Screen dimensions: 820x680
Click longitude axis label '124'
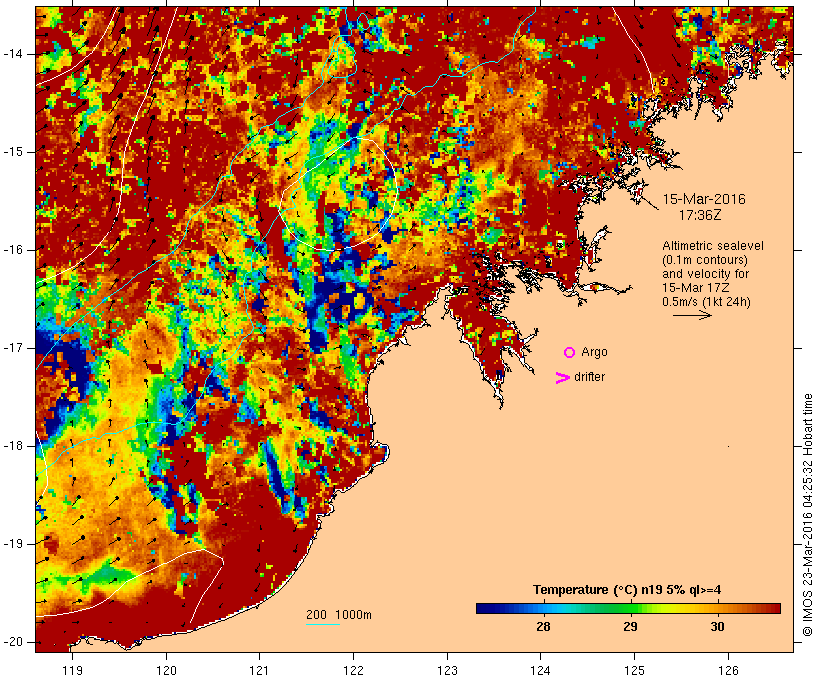pyautogui.click(x=541, y=670)
